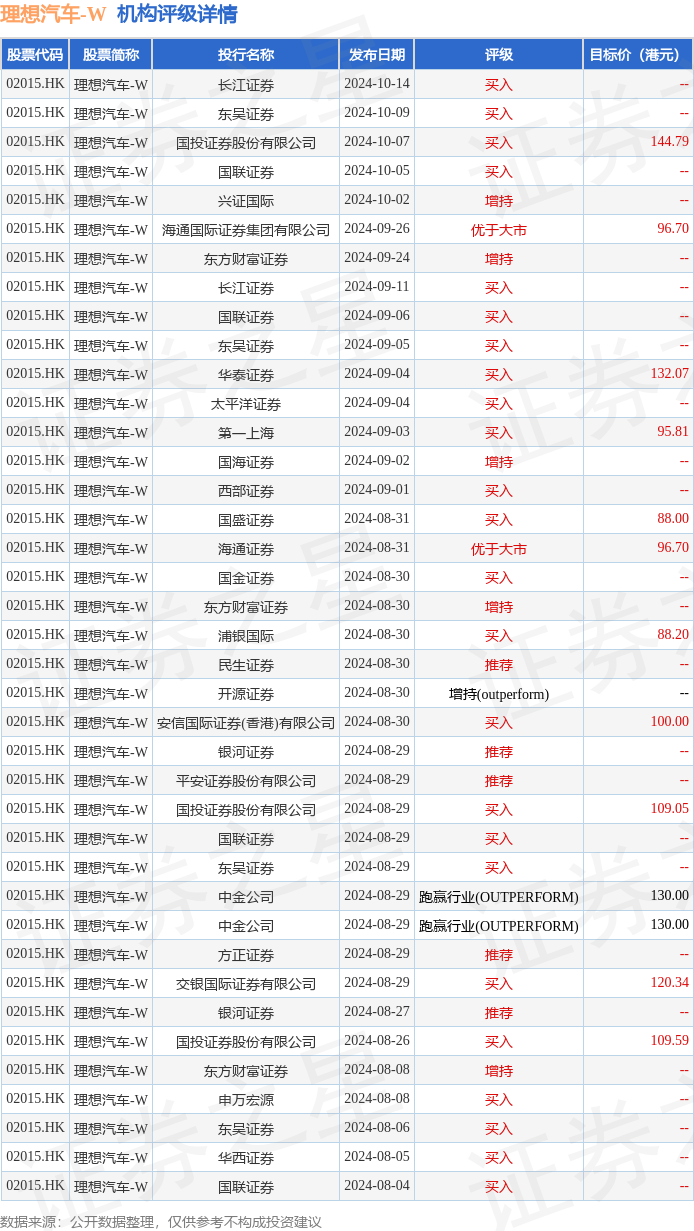The height and width of the screenshot is (1231, 694).
Task: Click the 国金证券 cell
Action: (x=246, y=577)
